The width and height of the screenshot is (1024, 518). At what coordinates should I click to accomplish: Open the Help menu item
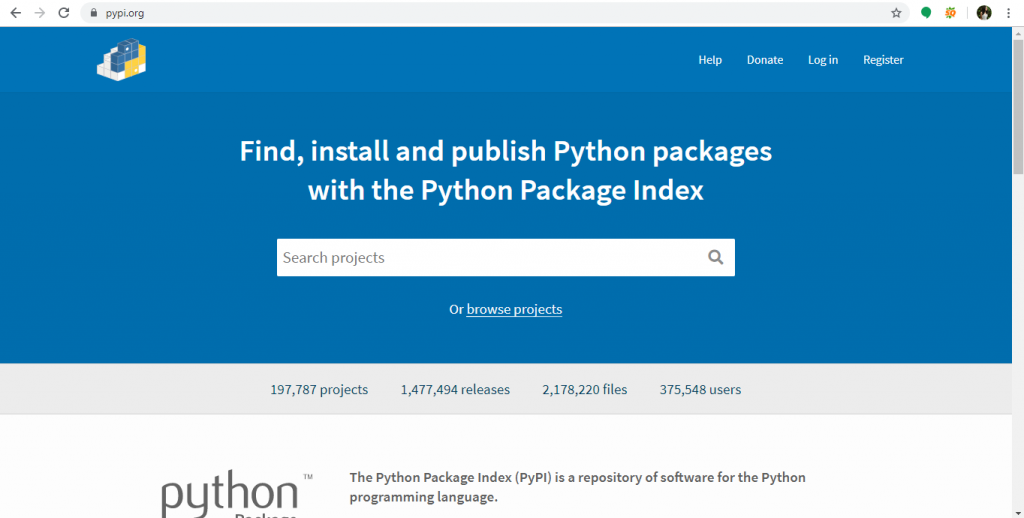tap(710, 59)
